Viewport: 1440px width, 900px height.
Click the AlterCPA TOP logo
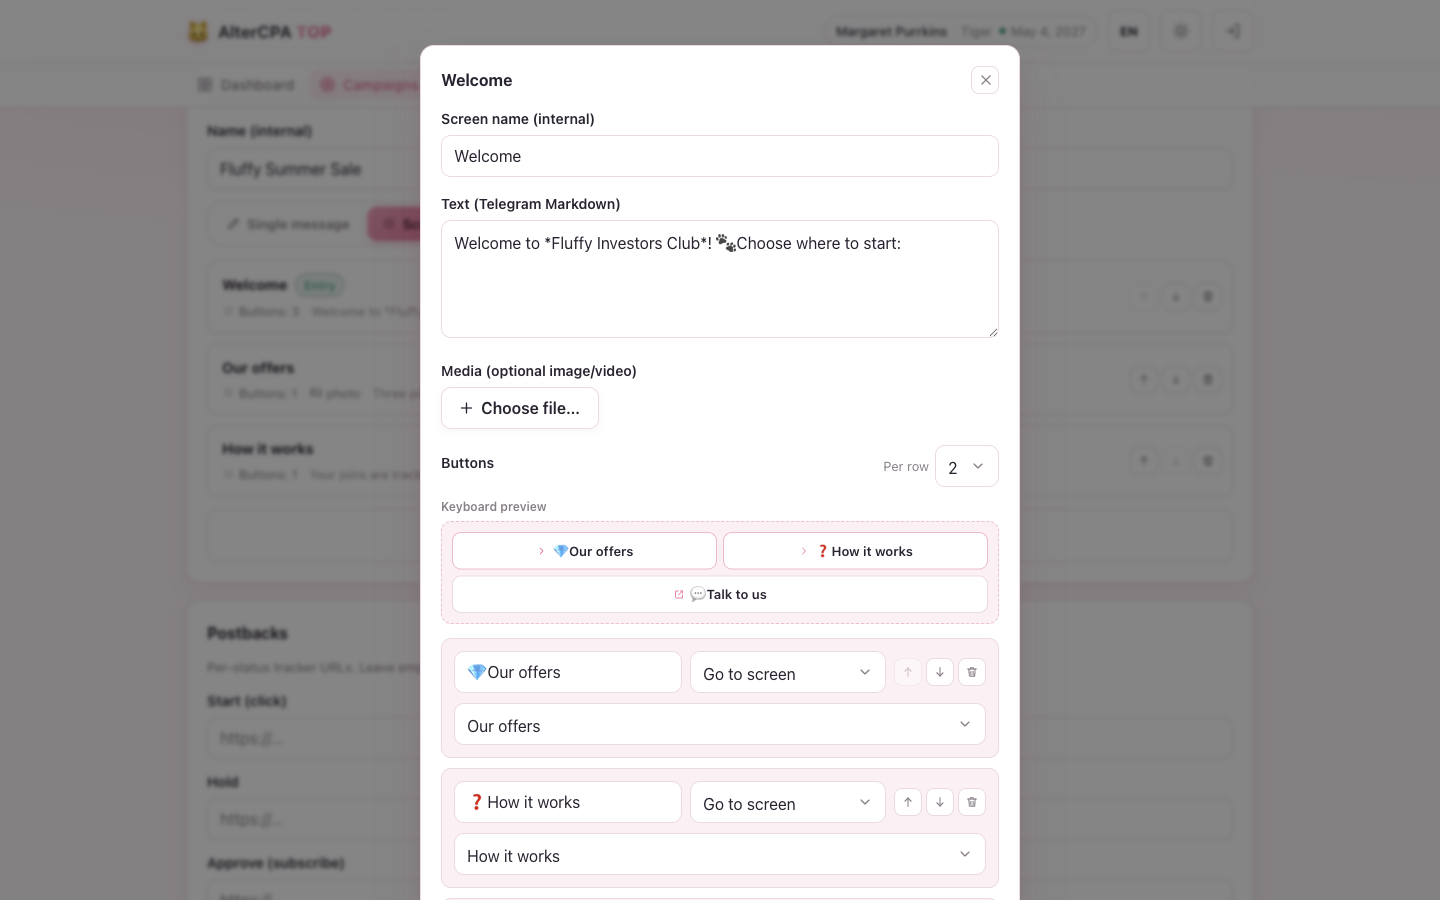260,32
